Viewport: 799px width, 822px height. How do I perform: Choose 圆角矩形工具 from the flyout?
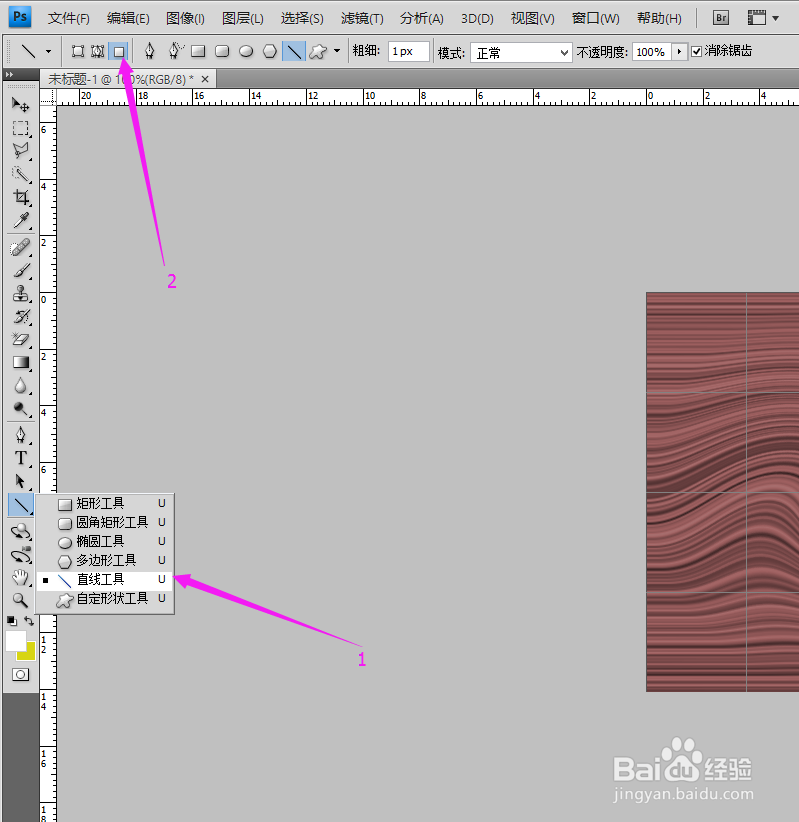105,523
